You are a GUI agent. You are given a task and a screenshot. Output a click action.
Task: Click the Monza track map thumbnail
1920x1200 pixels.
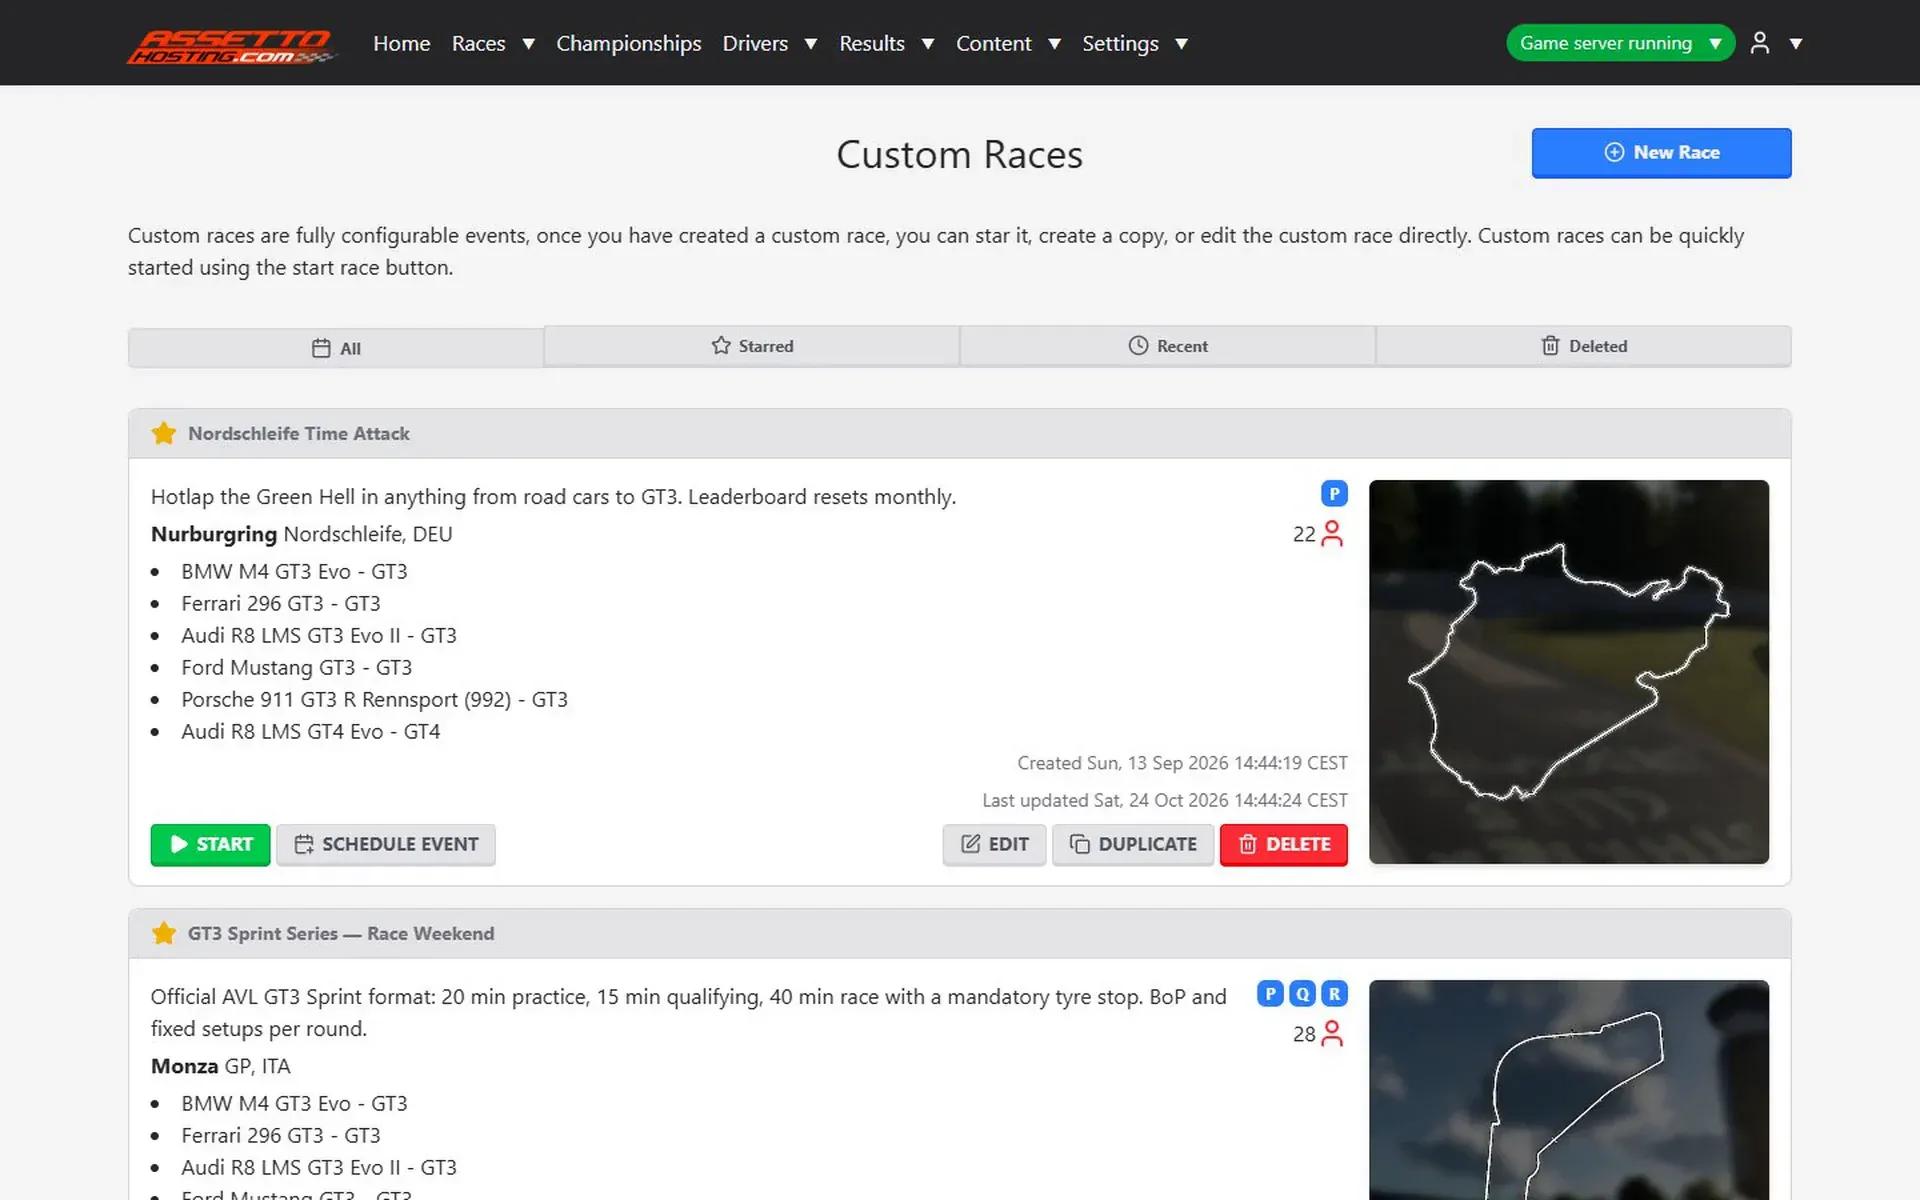tap(1569, 1090)
